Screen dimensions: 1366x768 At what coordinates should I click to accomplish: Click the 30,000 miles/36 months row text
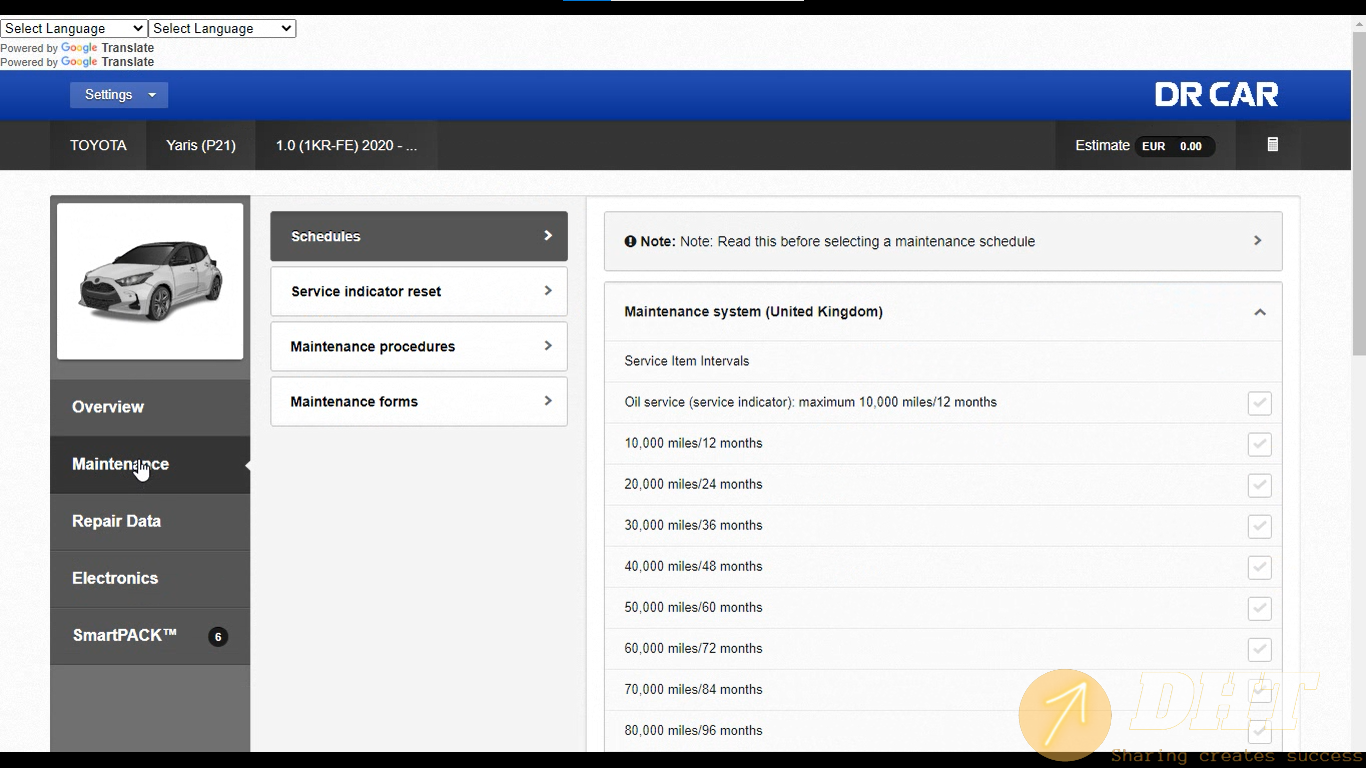tap(694, 525)
